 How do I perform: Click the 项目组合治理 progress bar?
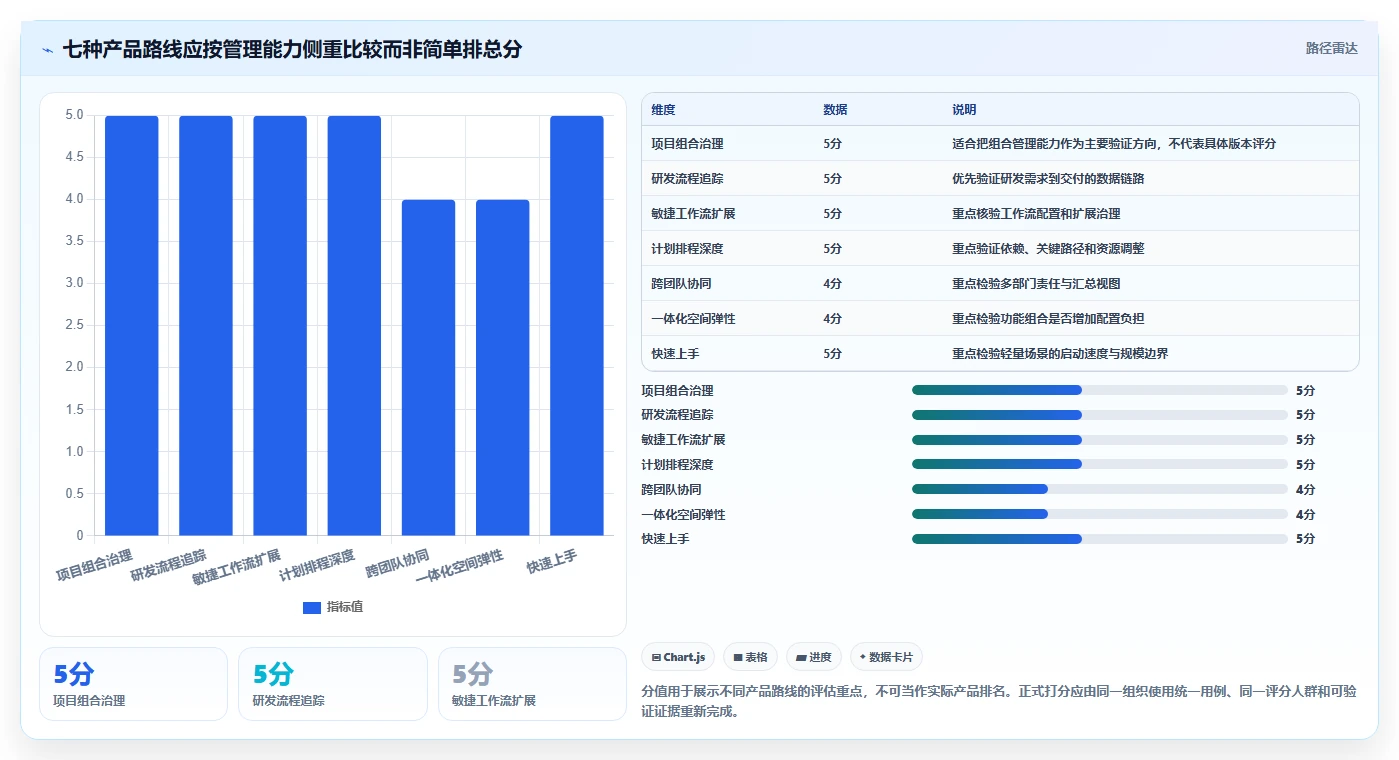[1100, 390]
